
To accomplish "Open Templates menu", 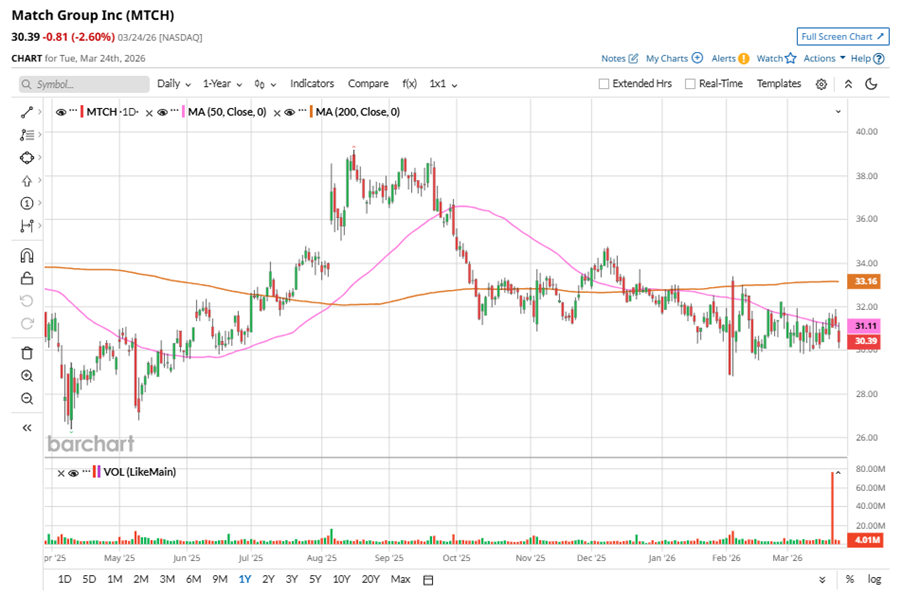I will (x=779, y=83).
